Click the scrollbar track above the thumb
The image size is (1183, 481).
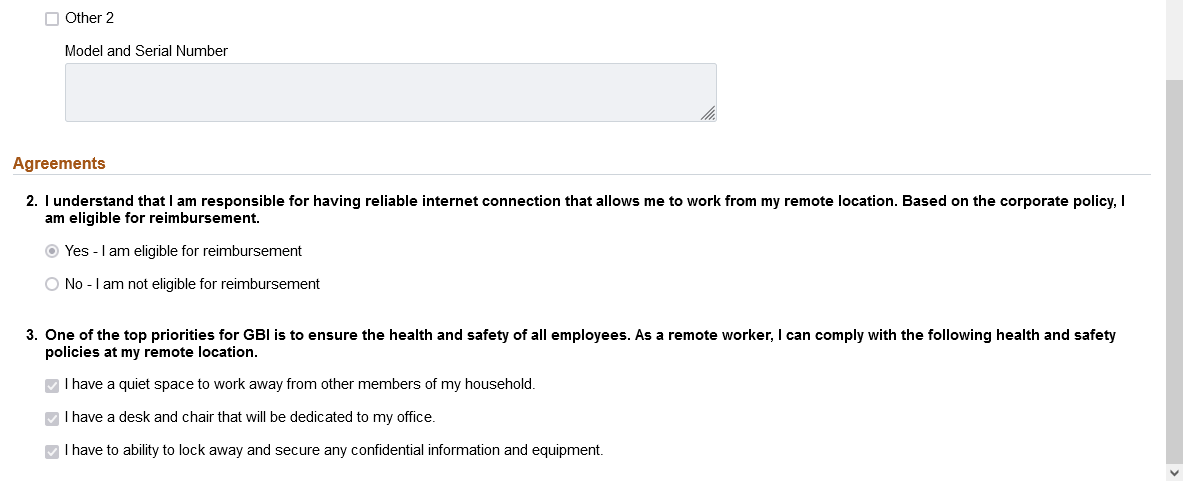pyautogui.click(x=1174, y=38)
